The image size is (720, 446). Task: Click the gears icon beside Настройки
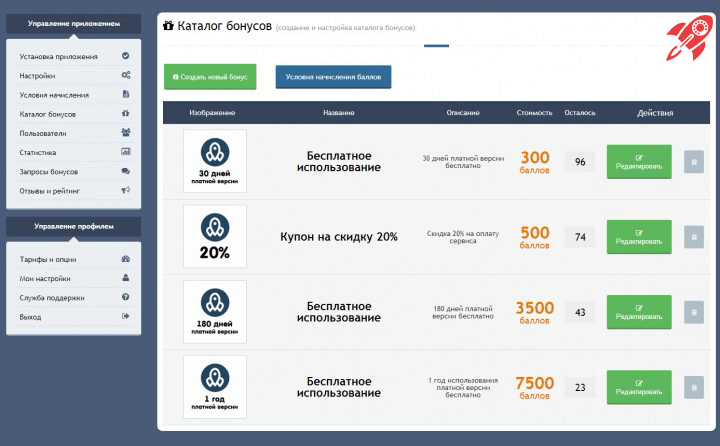click(x=125, y=75)
